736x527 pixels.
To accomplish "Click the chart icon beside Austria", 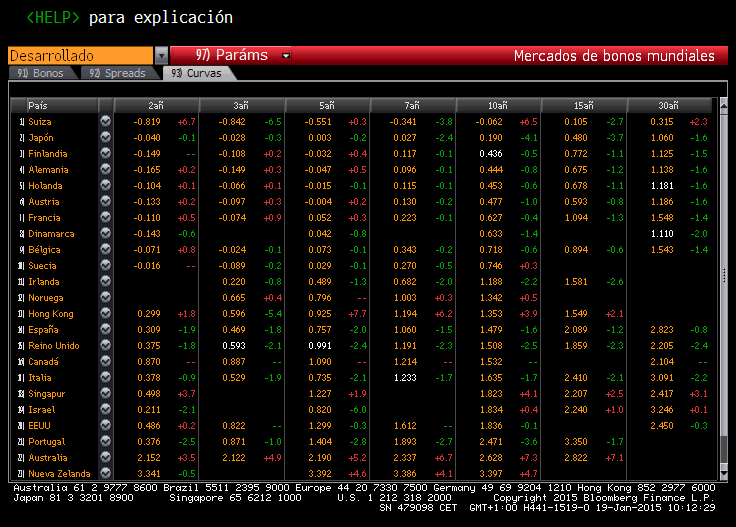I will pos(106,201).
